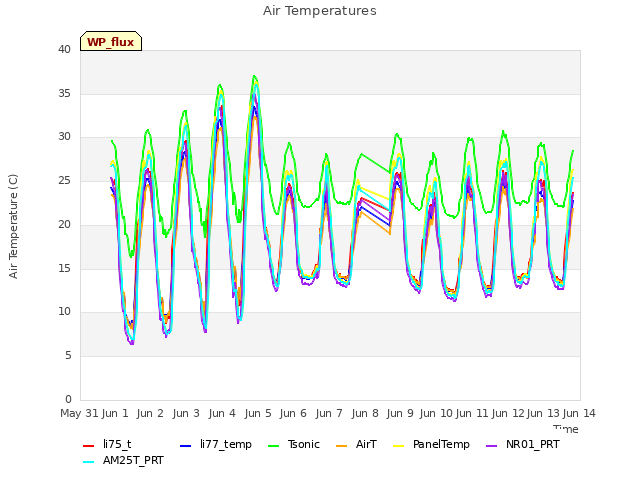Click the 30 y-axis tick label
Image resolution: width=640 pixels, height=480 pixels.
(64, 137)
